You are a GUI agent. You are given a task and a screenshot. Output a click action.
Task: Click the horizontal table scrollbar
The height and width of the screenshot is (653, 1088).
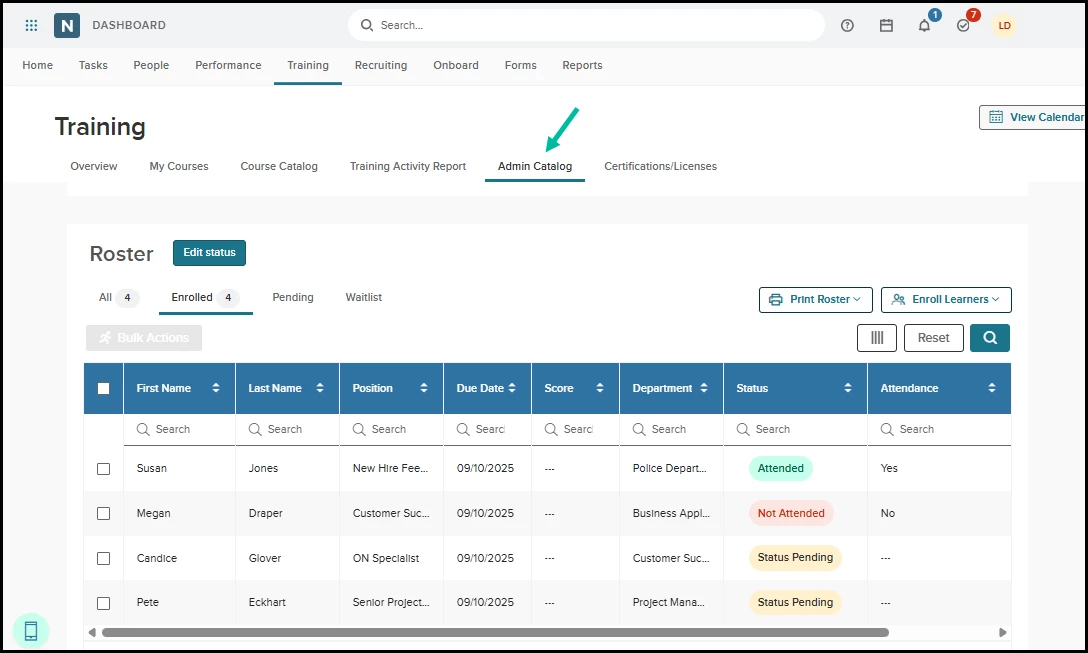click(495, 632)
